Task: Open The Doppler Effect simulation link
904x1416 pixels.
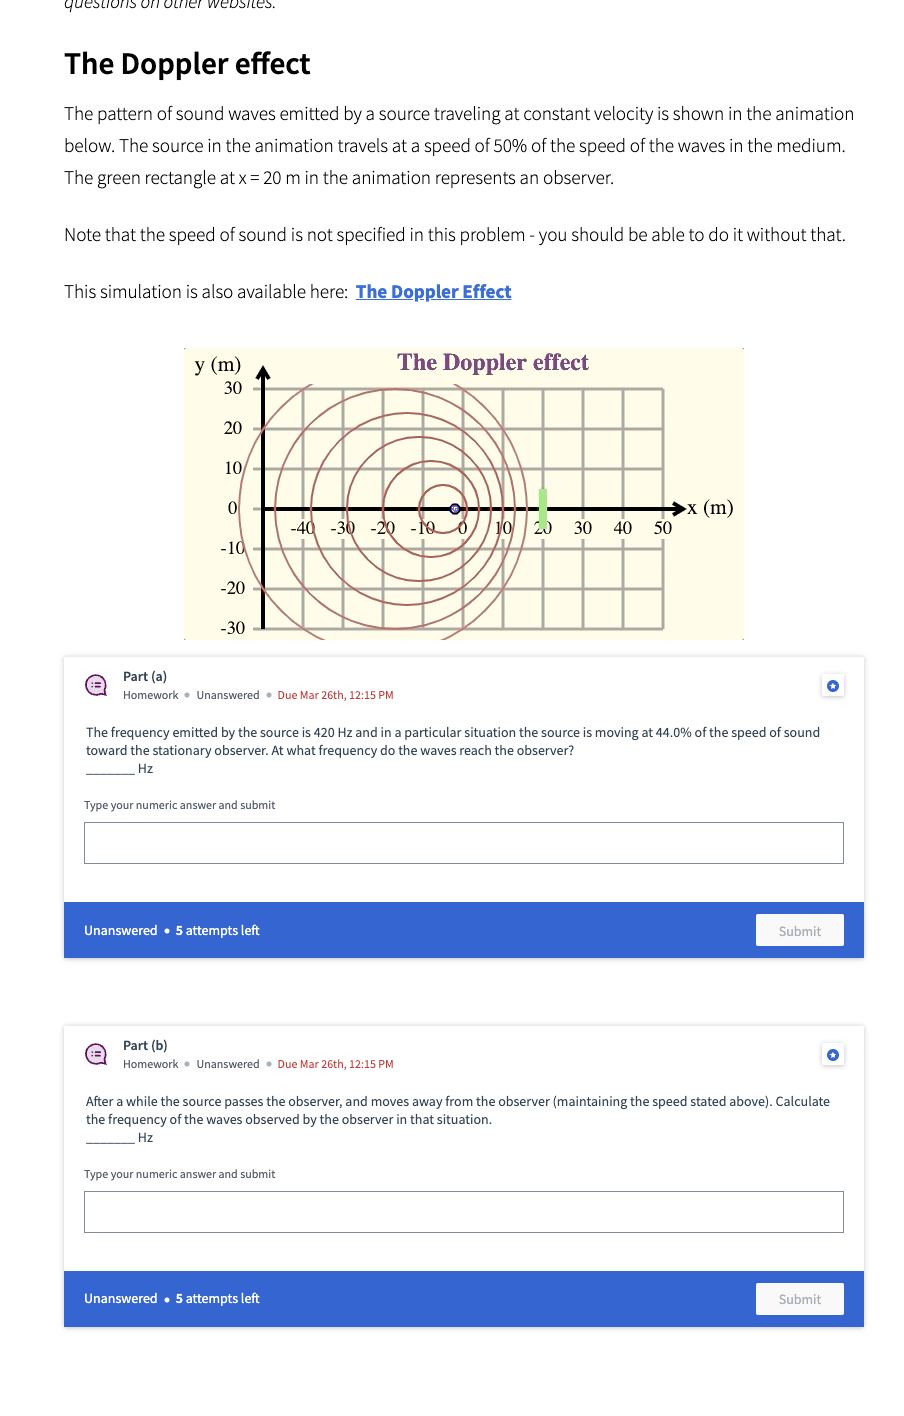Action: (433, 291)
